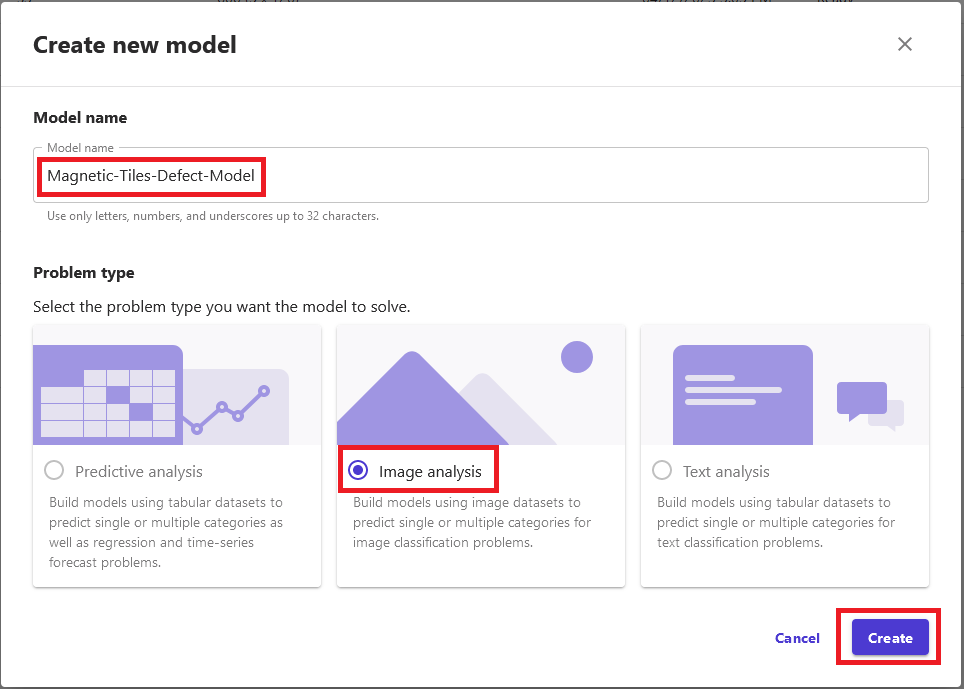
Task: Click the Predictive analysis description text
Action: point(166,532)
